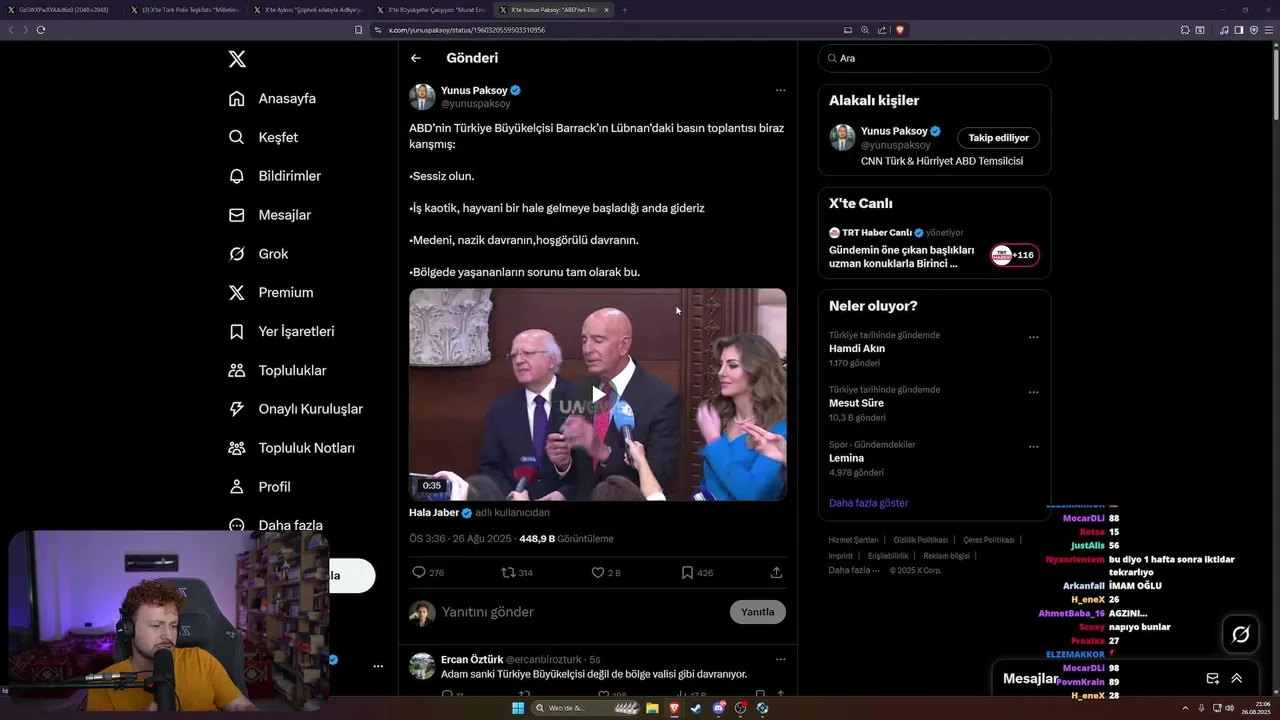Open Mesajlar in the left navigation

tap(270, 215)
